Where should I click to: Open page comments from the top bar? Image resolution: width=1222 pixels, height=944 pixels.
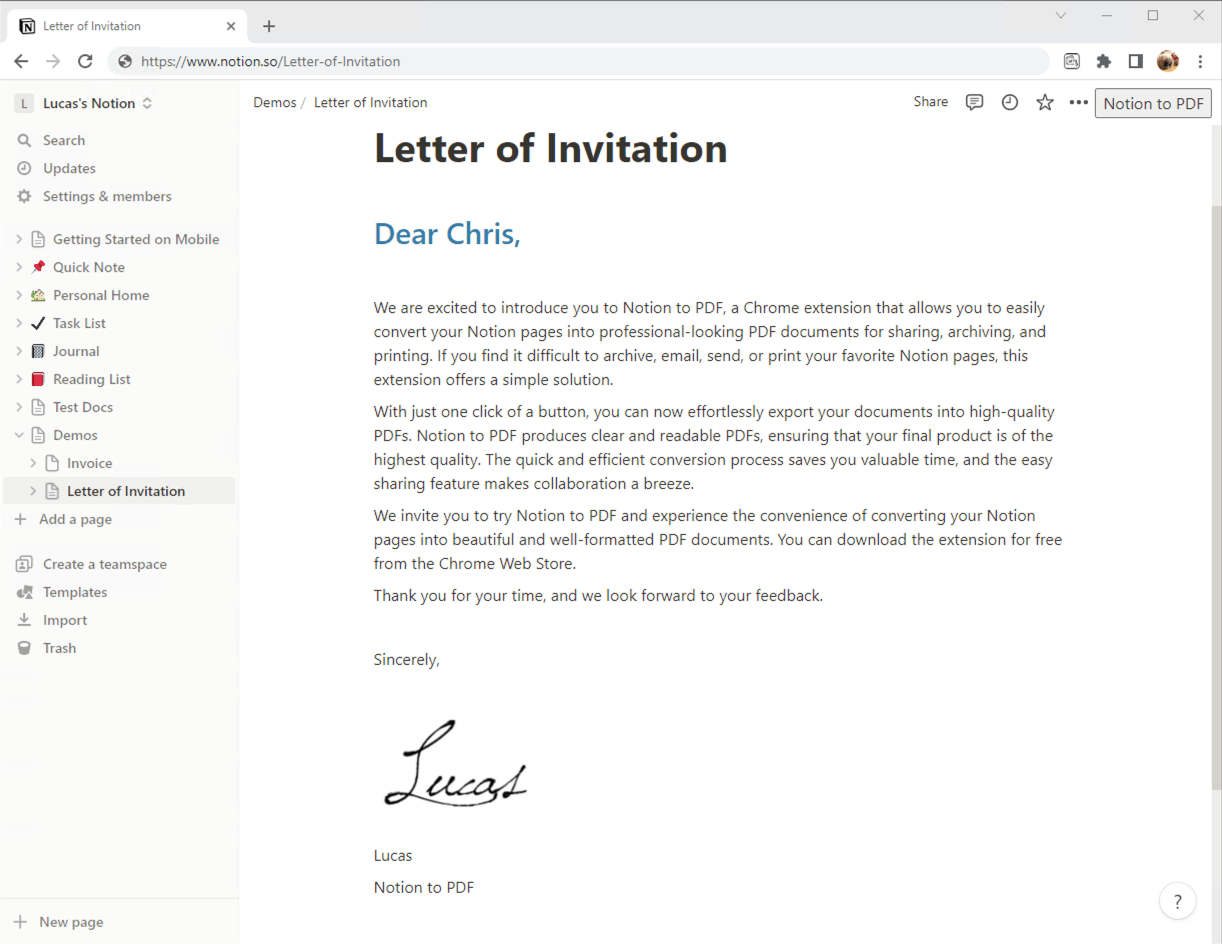tap(974, 101)
